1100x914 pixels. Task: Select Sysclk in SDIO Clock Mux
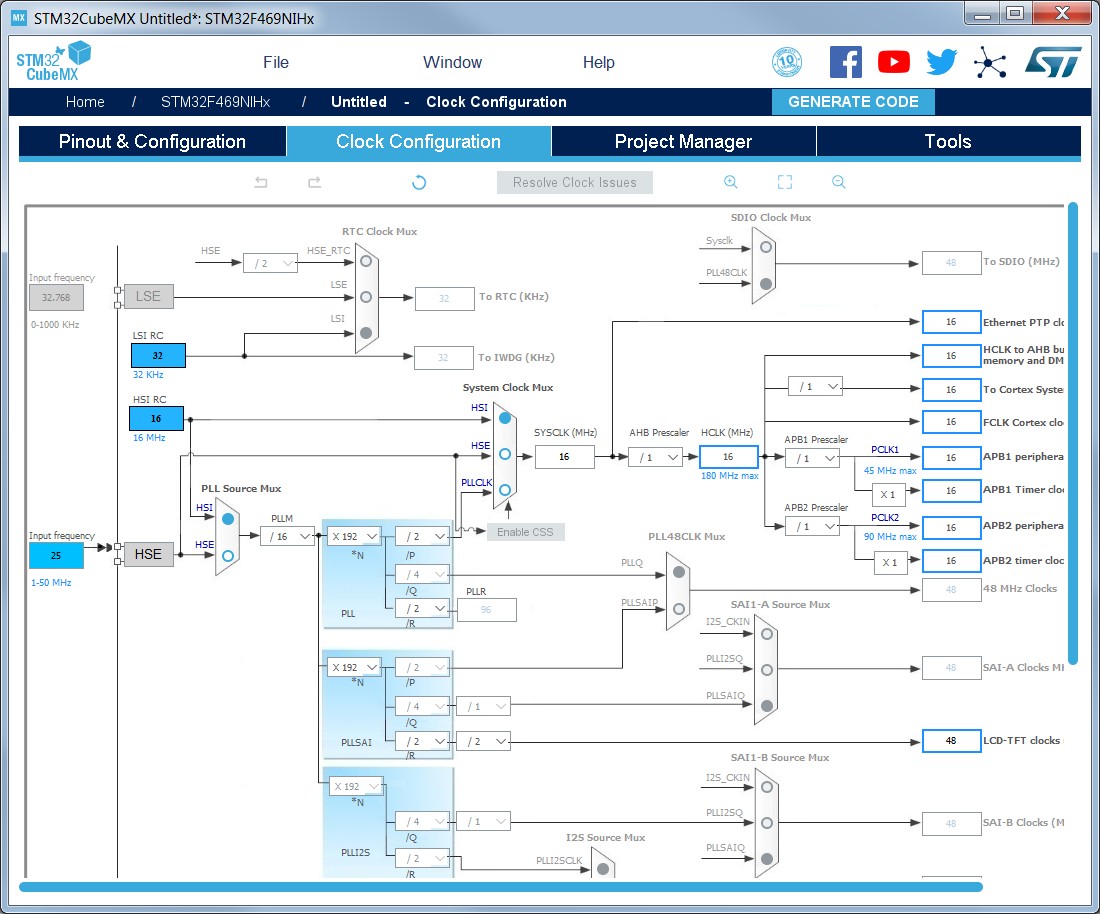pyautogui.click(x=766, y=247)
